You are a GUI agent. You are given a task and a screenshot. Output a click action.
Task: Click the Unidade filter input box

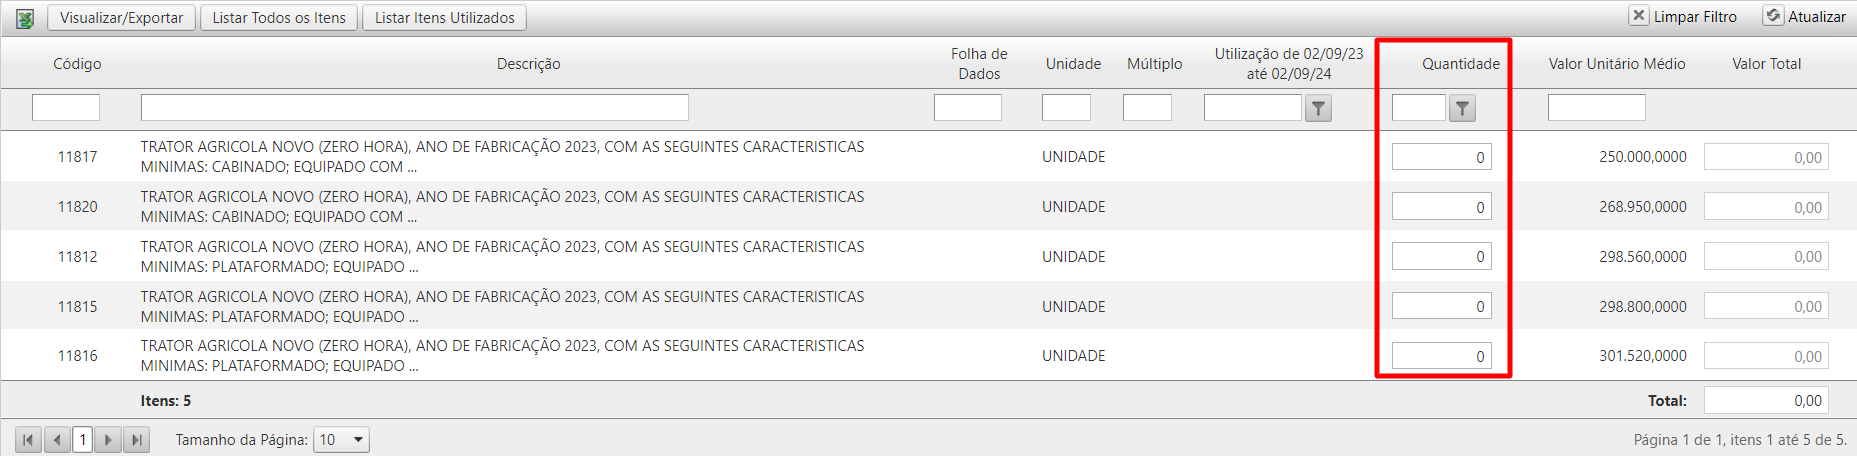(x=1066, y=108)
